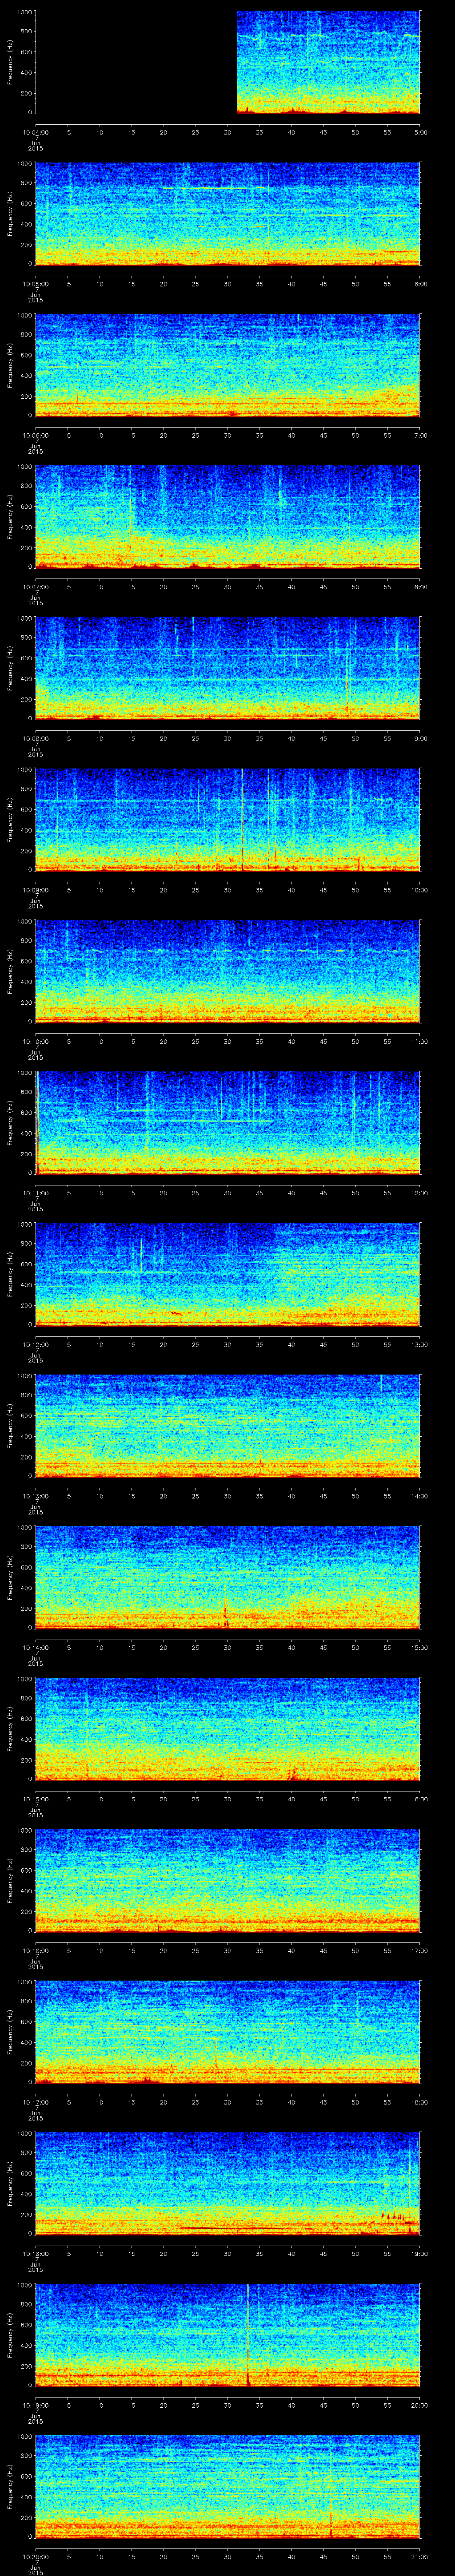Click the bright vertical spike near 32s in 10:09:00 panel
This screenshot has width=455, height=2576.
pos(242,820)
